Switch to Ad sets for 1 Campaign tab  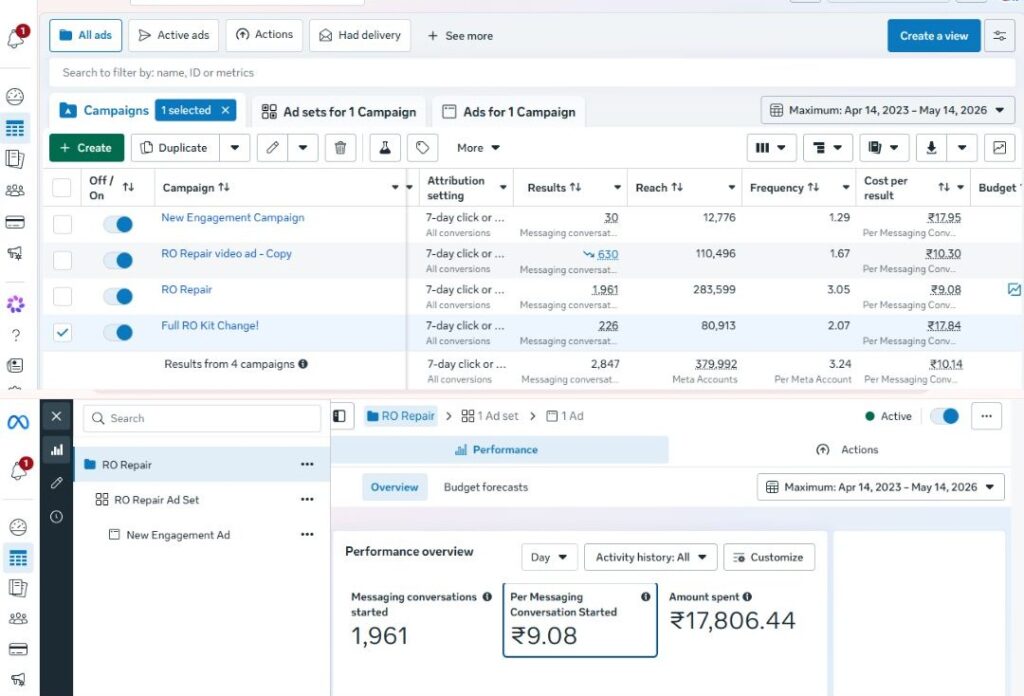pos(338,112)
